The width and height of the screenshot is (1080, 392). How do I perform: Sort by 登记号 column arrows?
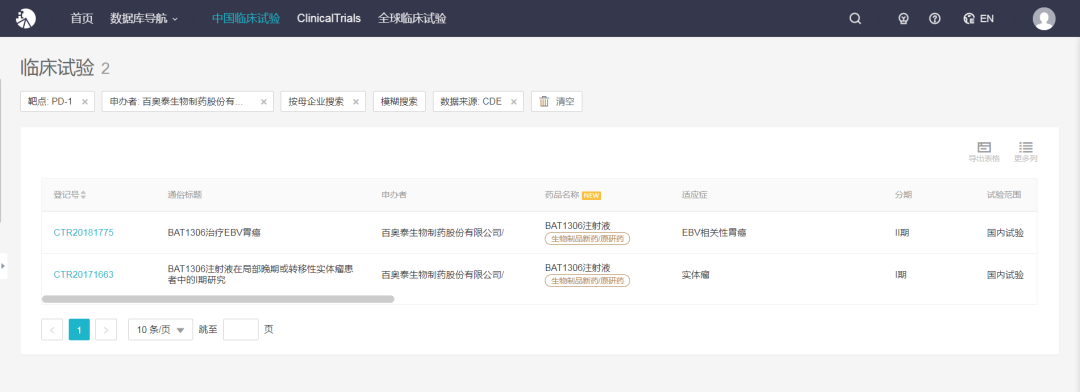83,195
